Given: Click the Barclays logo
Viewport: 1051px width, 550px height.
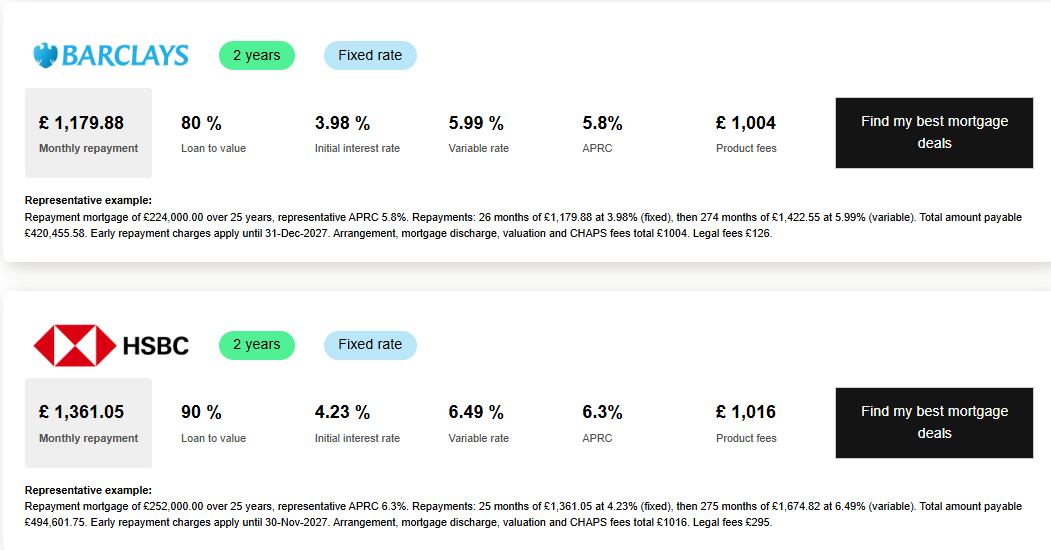Looking at the screenshot, I should click(111, 55).
